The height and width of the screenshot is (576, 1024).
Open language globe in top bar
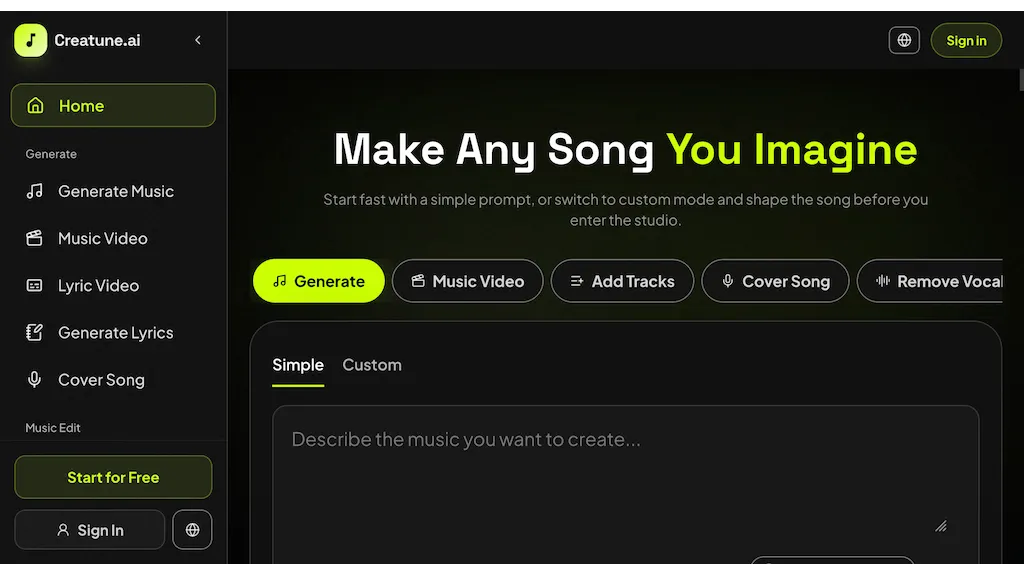click(904, 40)
